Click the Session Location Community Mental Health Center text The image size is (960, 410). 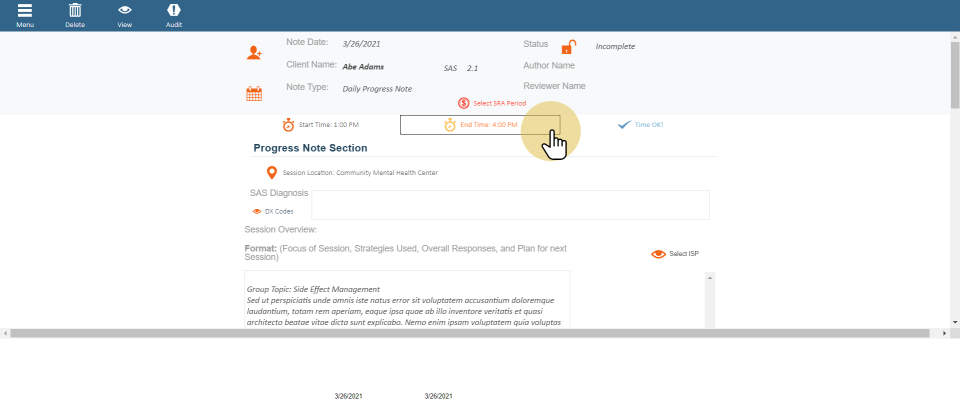tap(360, 173)
